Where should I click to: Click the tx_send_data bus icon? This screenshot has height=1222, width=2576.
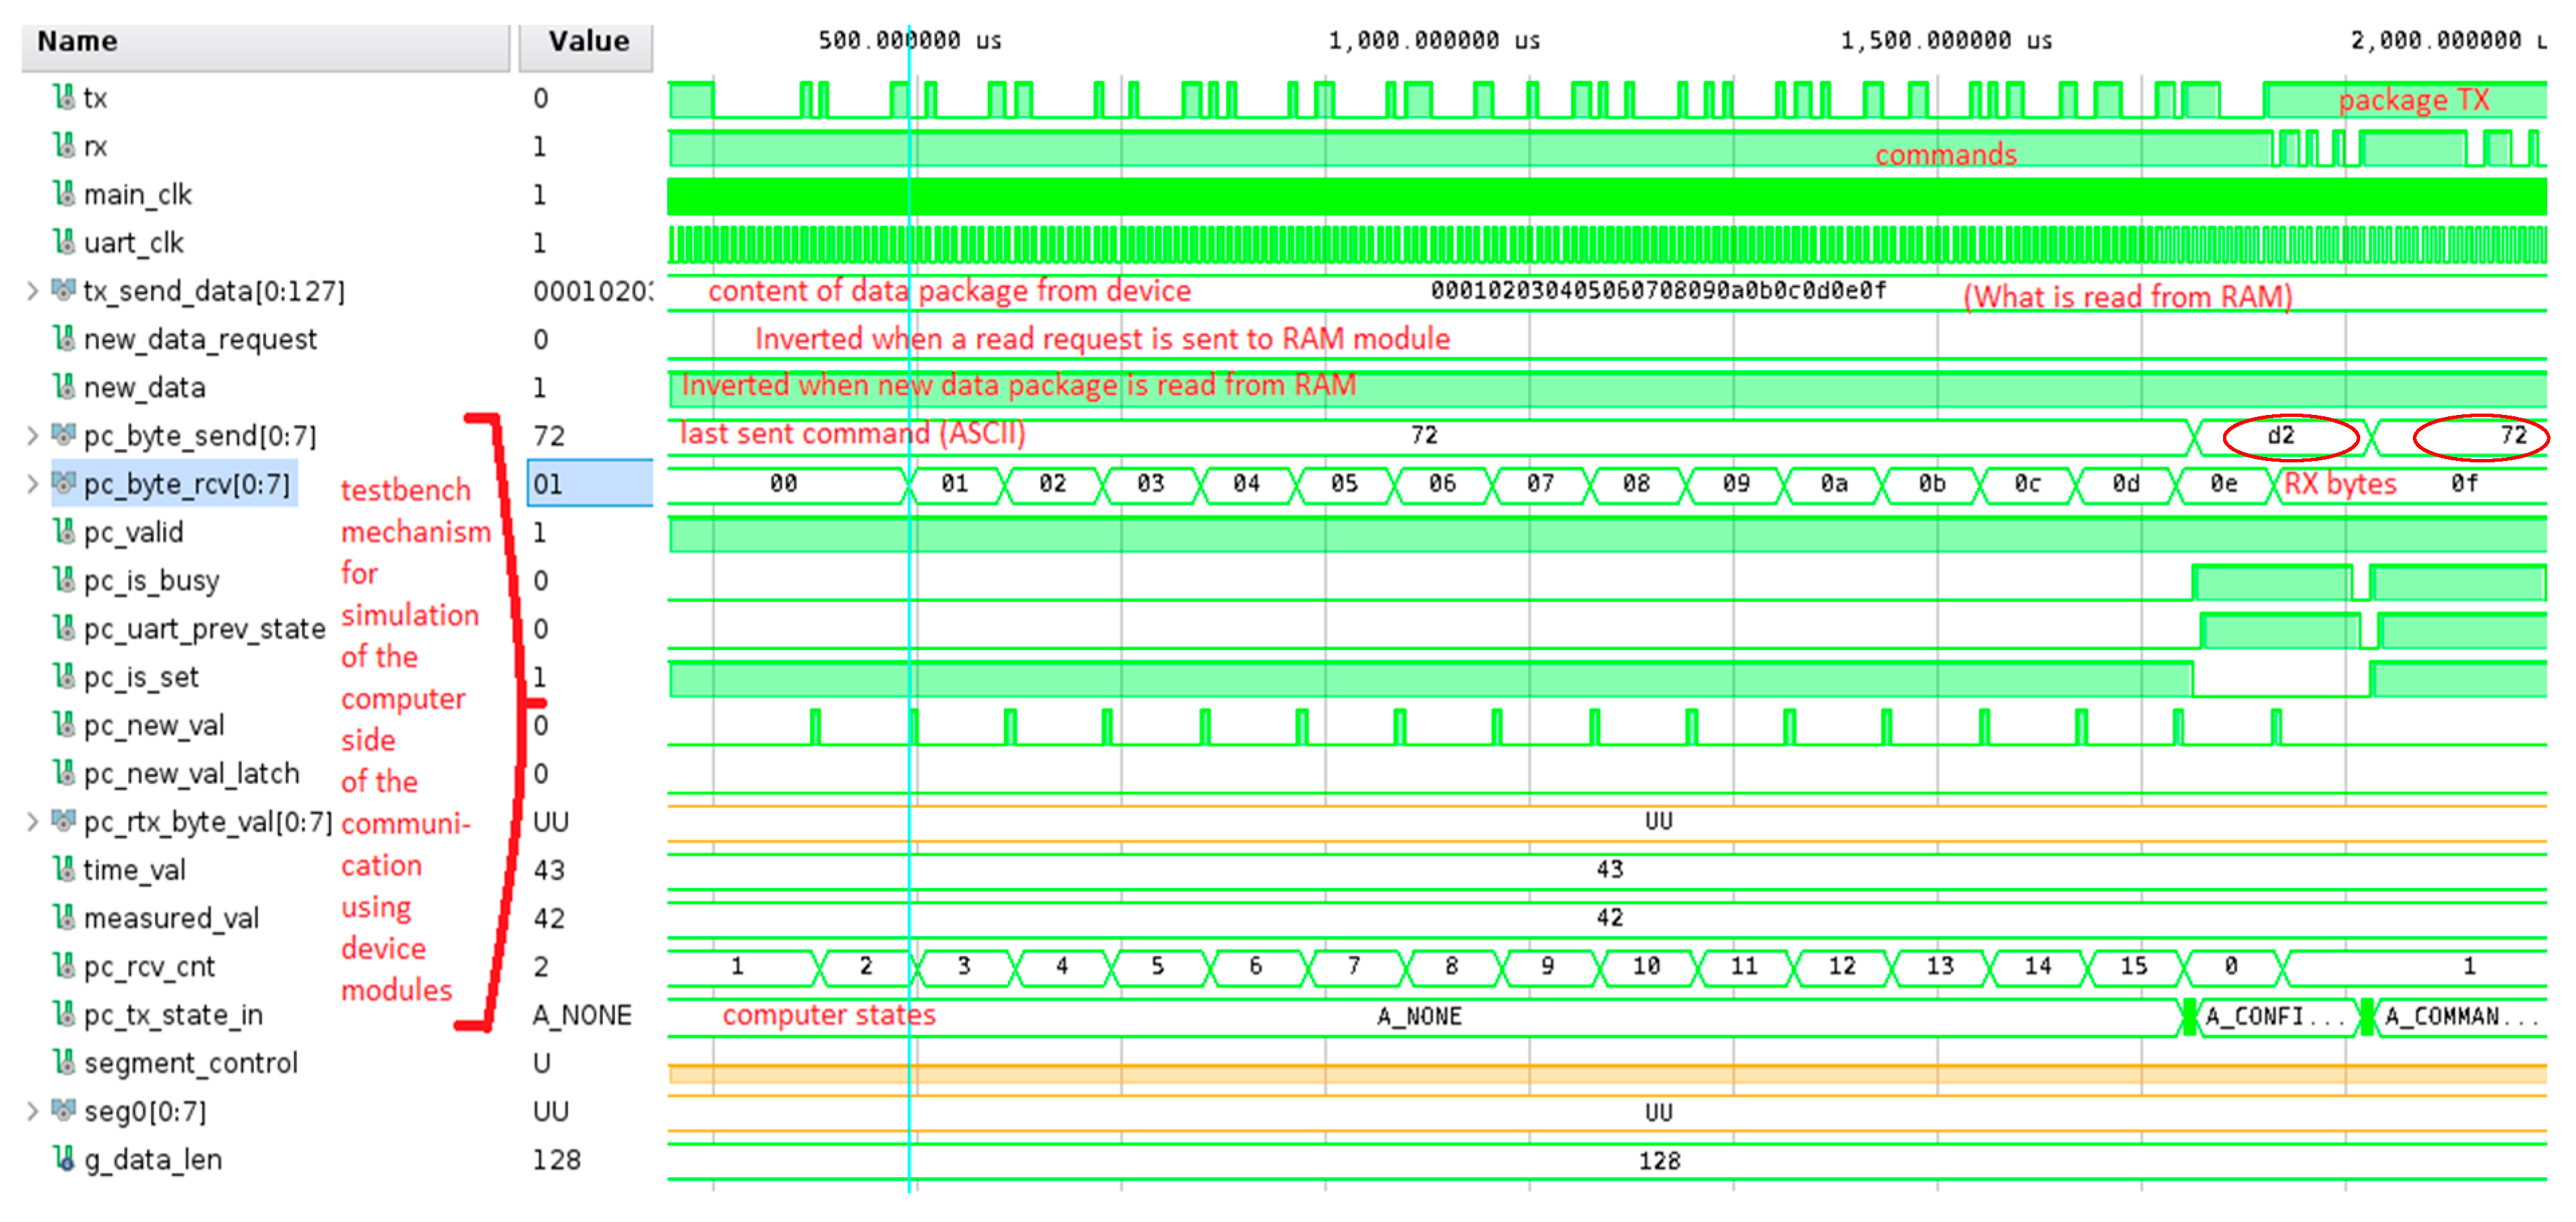64,290
